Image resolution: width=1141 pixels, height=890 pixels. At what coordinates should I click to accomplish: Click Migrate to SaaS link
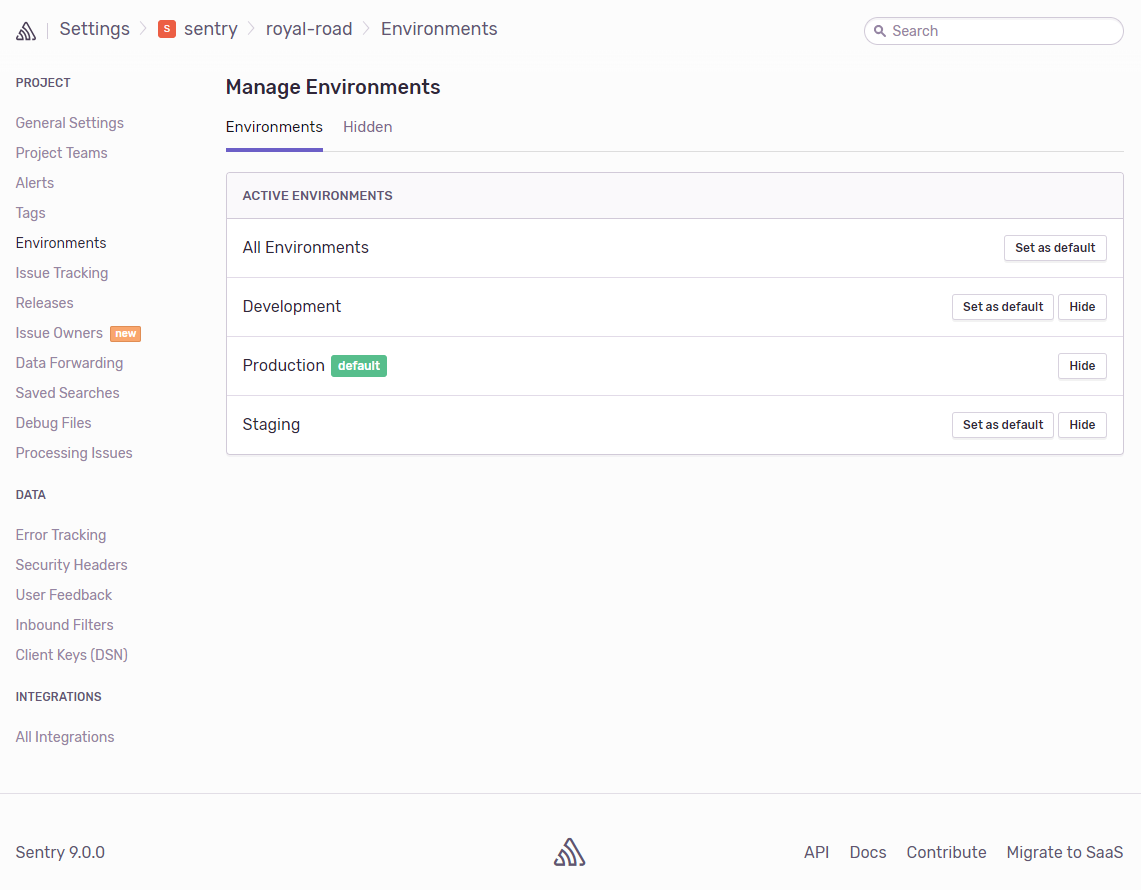[1065, 852]
